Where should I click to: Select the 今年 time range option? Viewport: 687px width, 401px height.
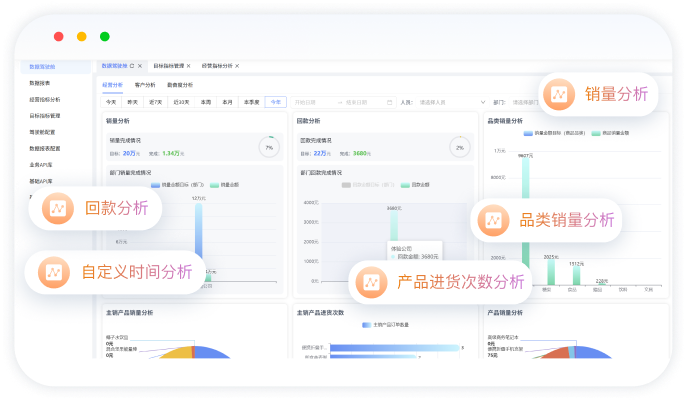coord(275,102)
